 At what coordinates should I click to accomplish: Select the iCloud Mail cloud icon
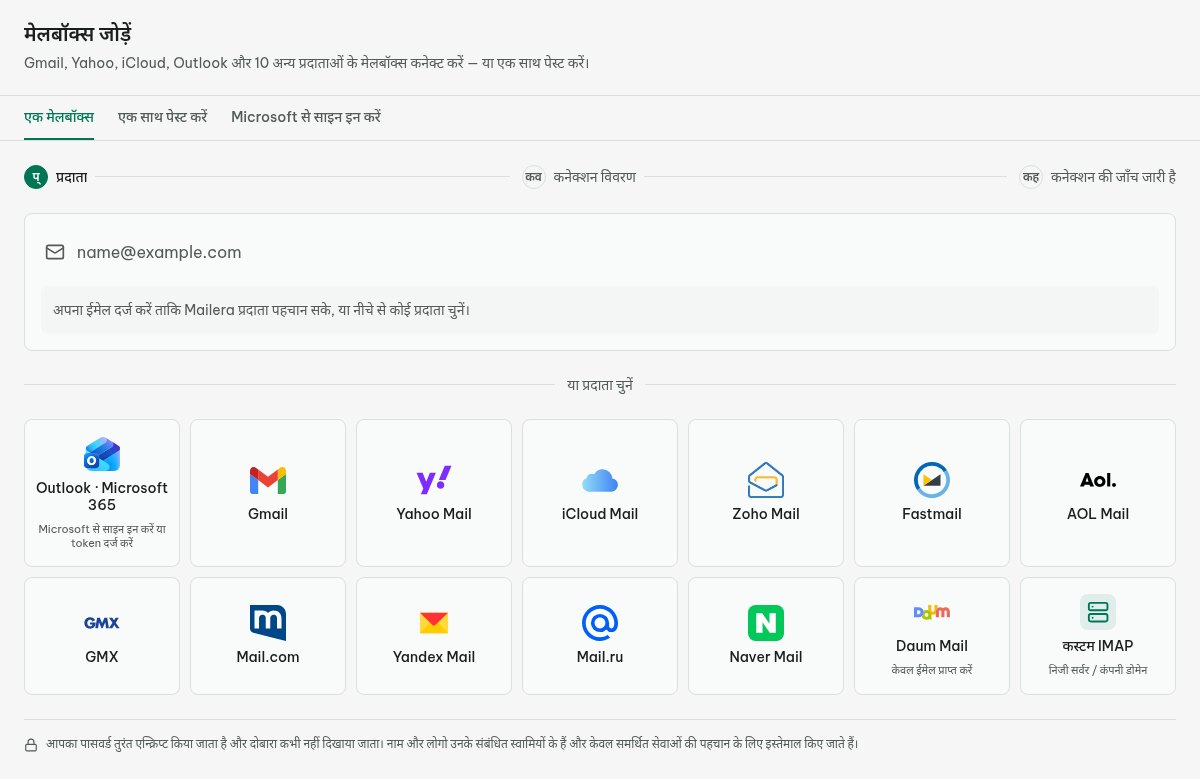(600, 480)
